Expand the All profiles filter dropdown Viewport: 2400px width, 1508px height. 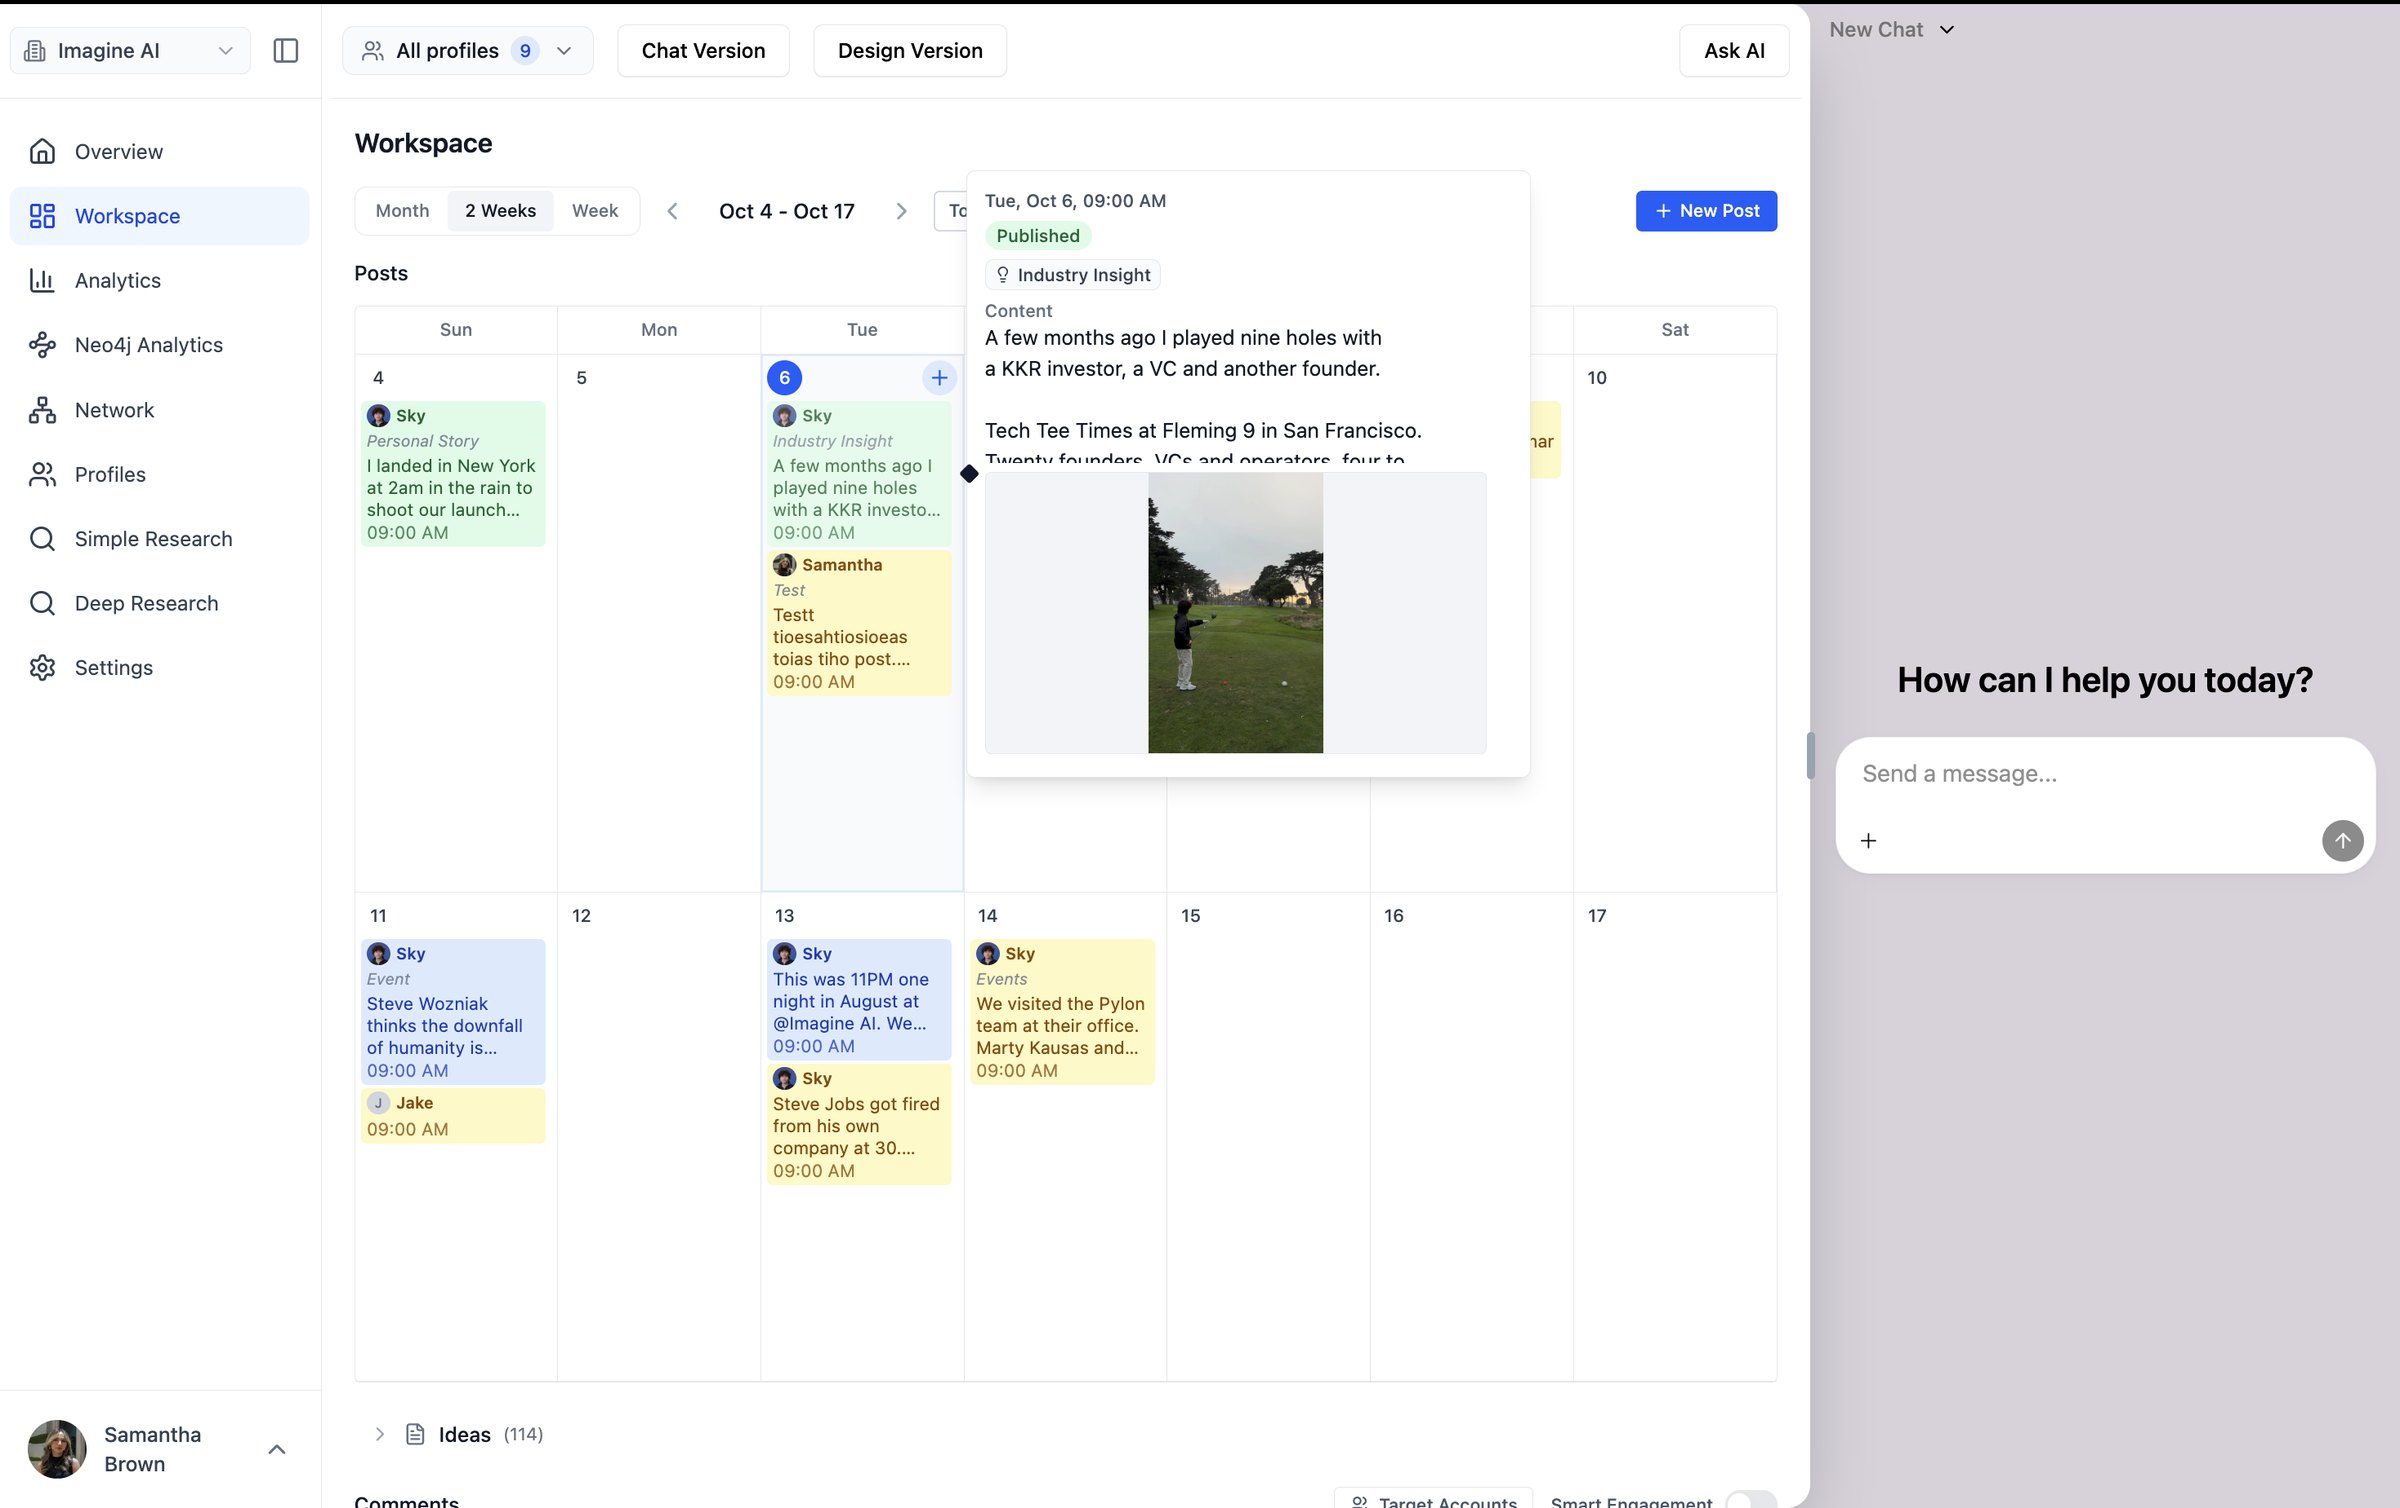467,50
